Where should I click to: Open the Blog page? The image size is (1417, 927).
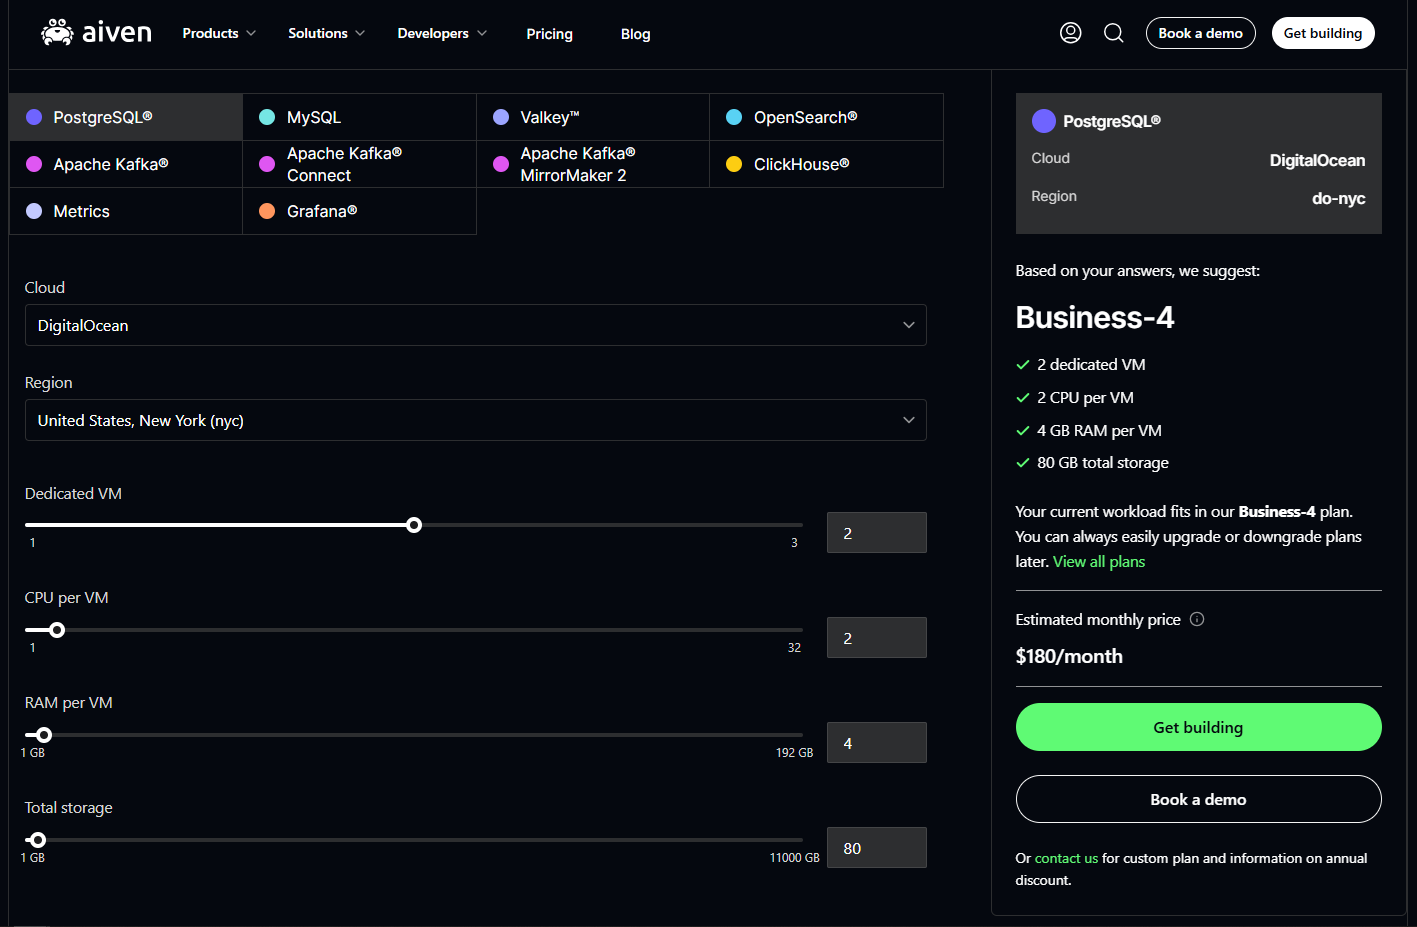636,34
